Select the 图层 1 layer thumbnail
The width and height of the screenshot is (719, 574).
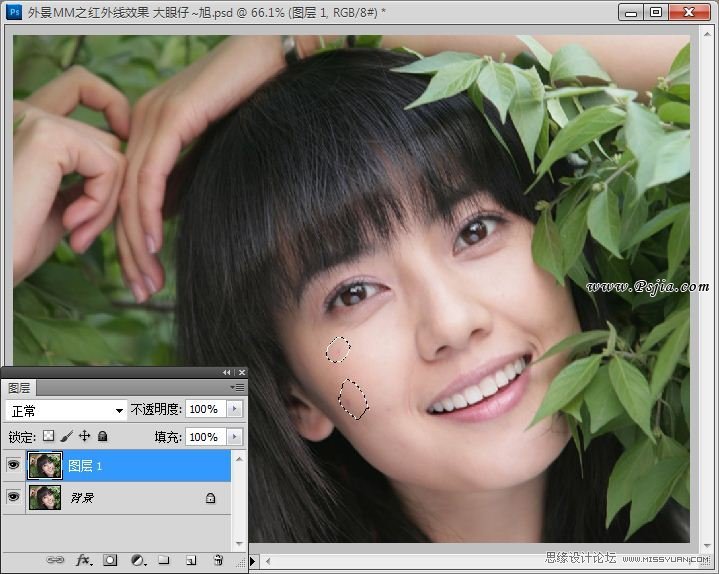(44, 465)
